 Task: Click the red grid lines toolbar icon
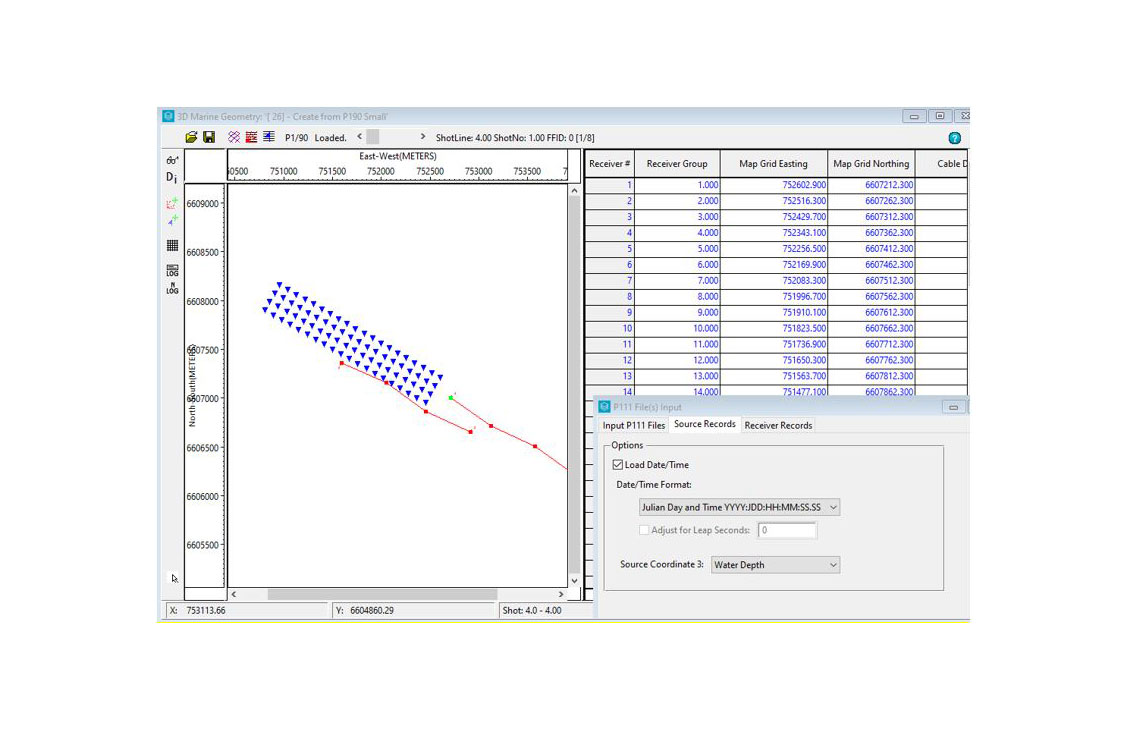click(251, 137)
